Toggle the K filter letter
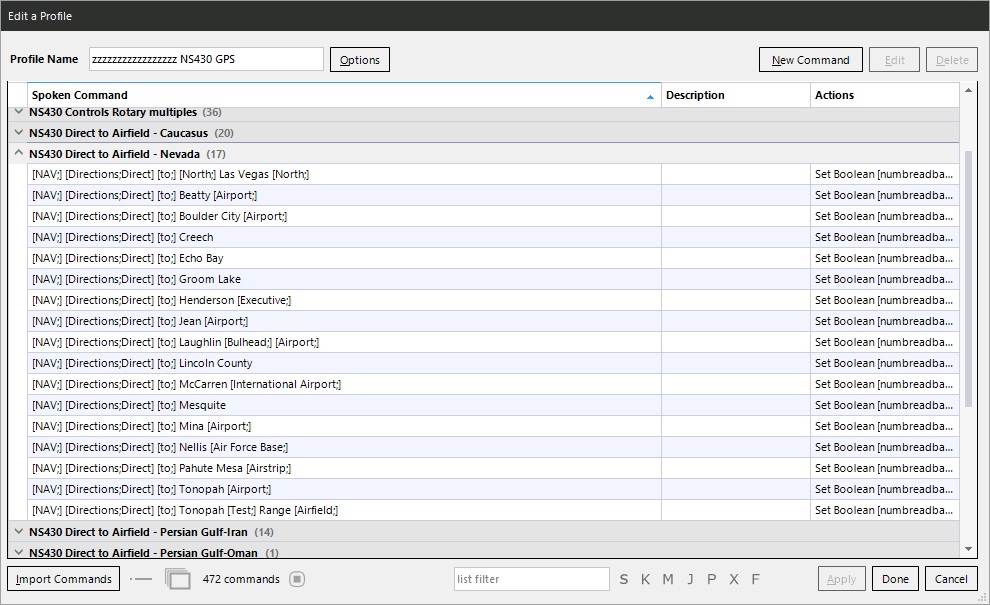This screenshot has width=990, height=605. (646, 579)
